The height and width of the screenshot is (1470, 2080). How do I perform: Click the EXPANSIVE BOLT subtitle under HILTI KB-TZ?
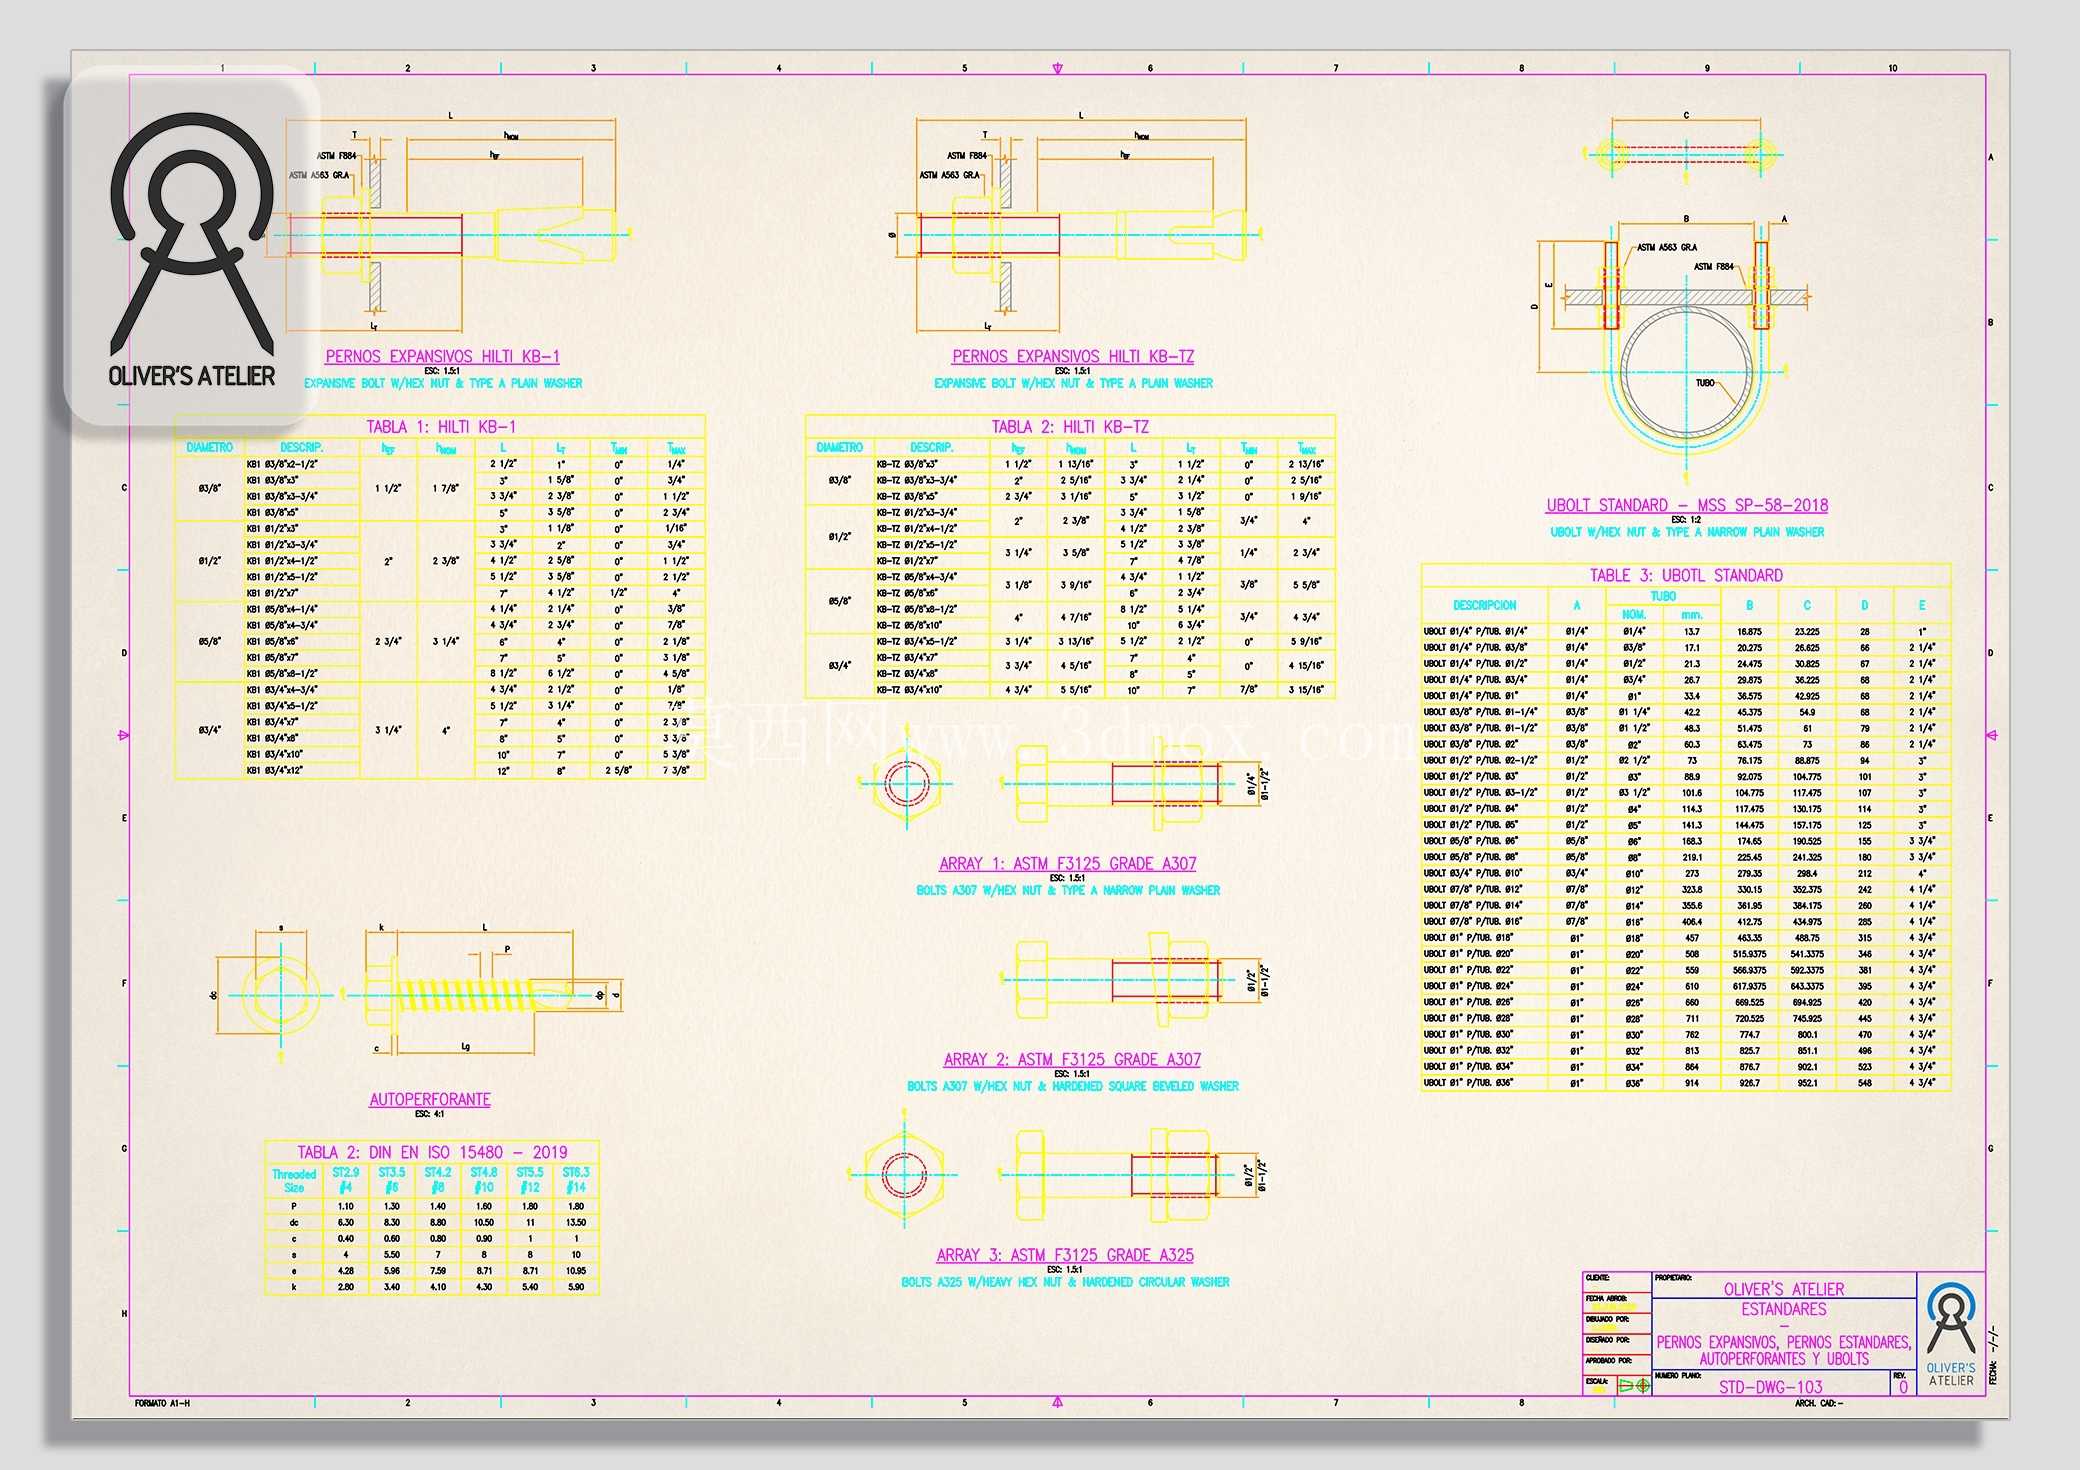coord(1073,383)
